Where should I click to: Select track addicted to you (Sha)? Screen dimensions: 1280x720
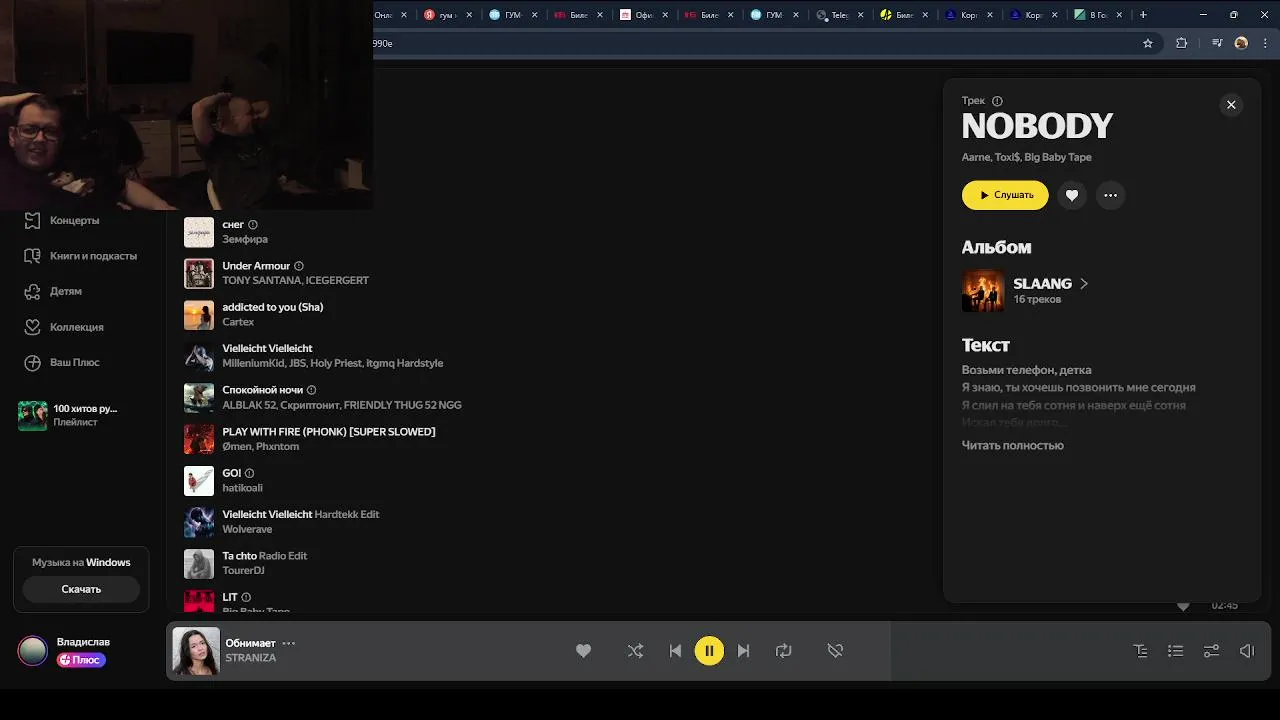click(x=272, y=307)
